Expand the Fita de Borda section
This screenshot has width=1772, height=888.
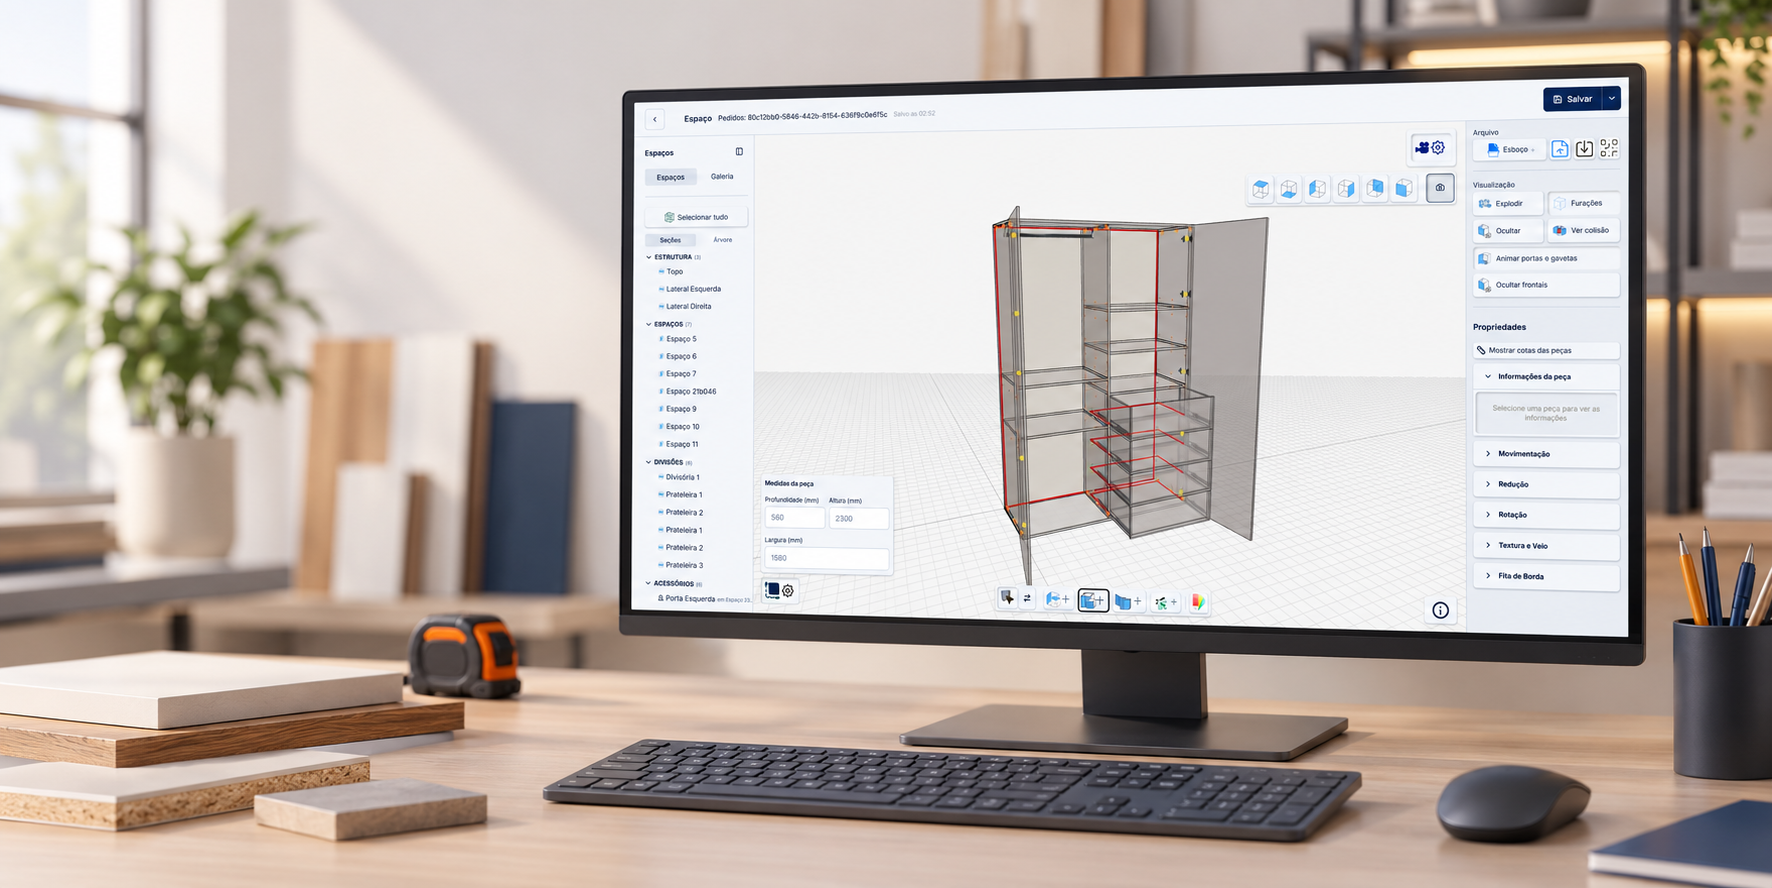[x=1547, y=576]
